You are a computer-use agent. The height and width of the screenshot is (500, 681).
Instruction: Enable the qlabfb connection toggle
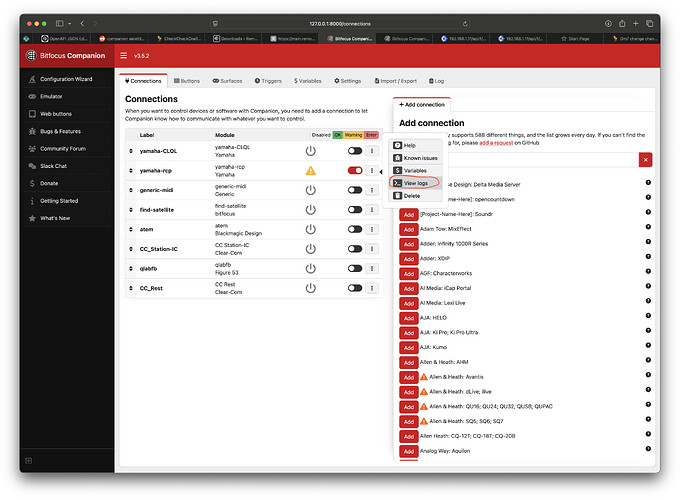click(355, 268)
